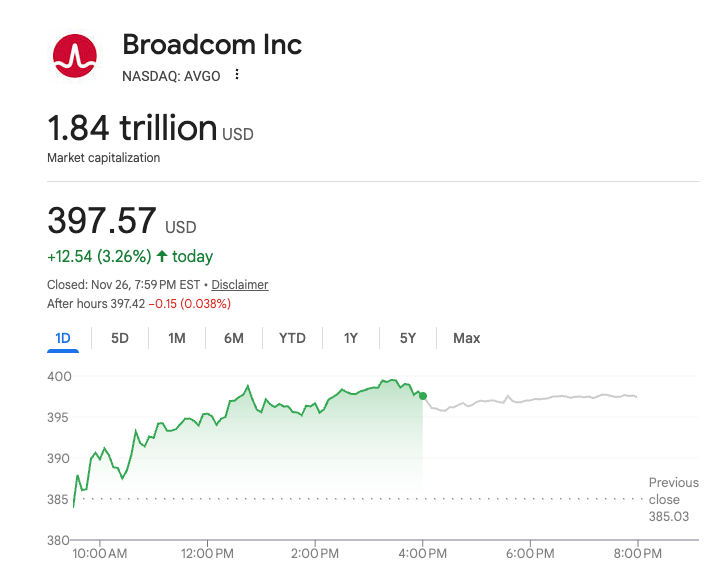The image size is (710, 585).
Task: Open the three-dot options menu
Action: 237,75
